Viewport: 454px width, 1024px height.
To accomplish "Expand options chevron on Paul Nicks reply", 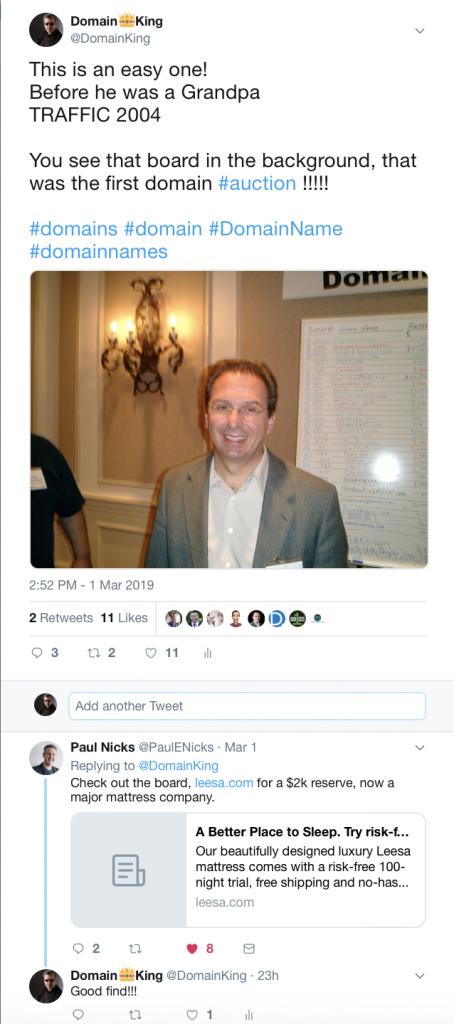I will (420, 747).
